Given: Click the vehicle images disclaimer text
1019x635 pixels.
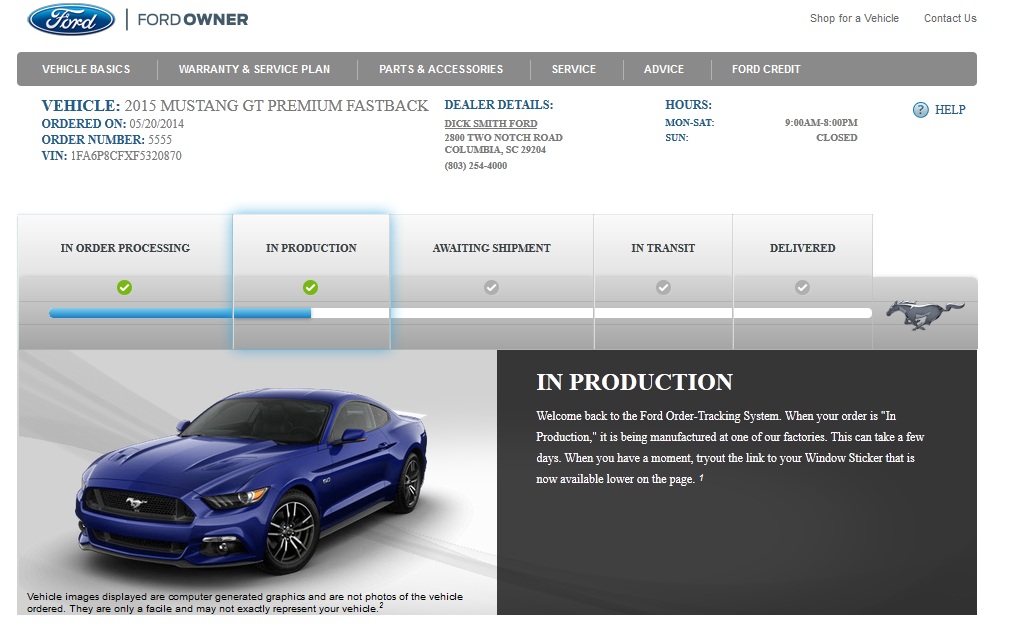Looking at the screenshot, I should coord(245,603).
